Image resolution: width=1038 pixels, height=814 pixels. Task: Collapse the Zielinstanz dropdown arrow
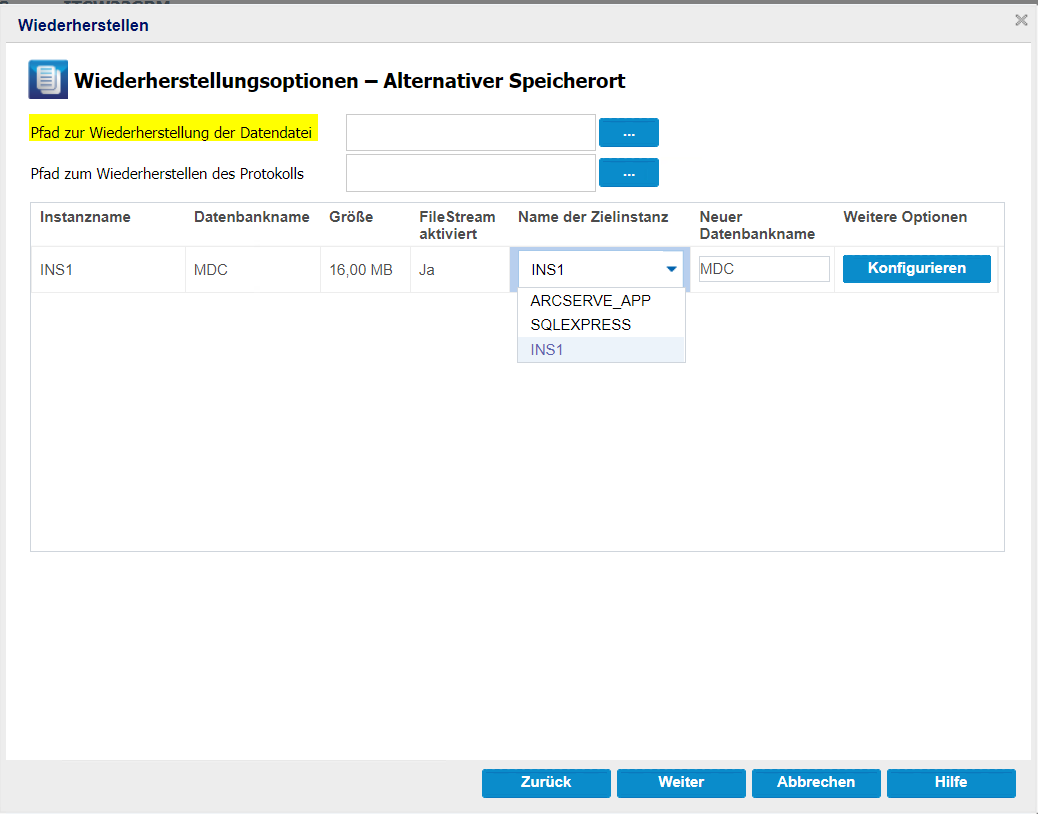pos(671,269)
